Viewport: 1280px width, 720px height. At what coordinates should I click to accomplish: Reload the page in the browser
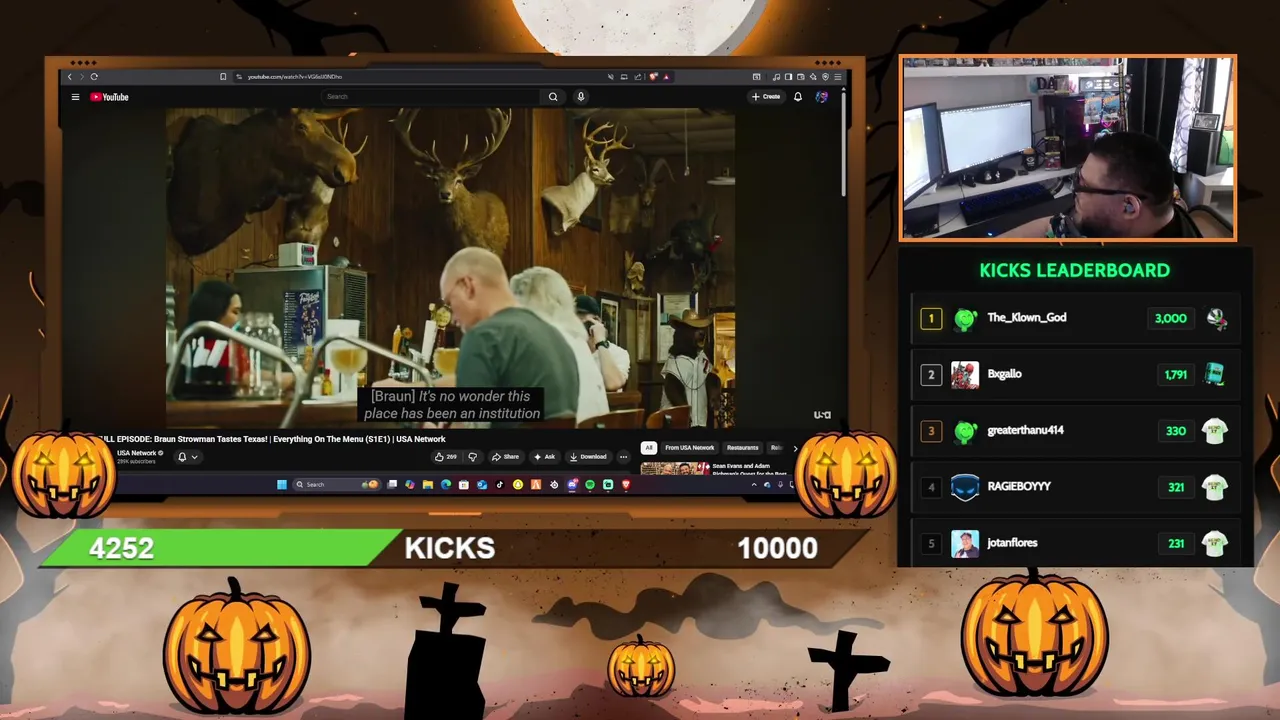tap(94, 77)
